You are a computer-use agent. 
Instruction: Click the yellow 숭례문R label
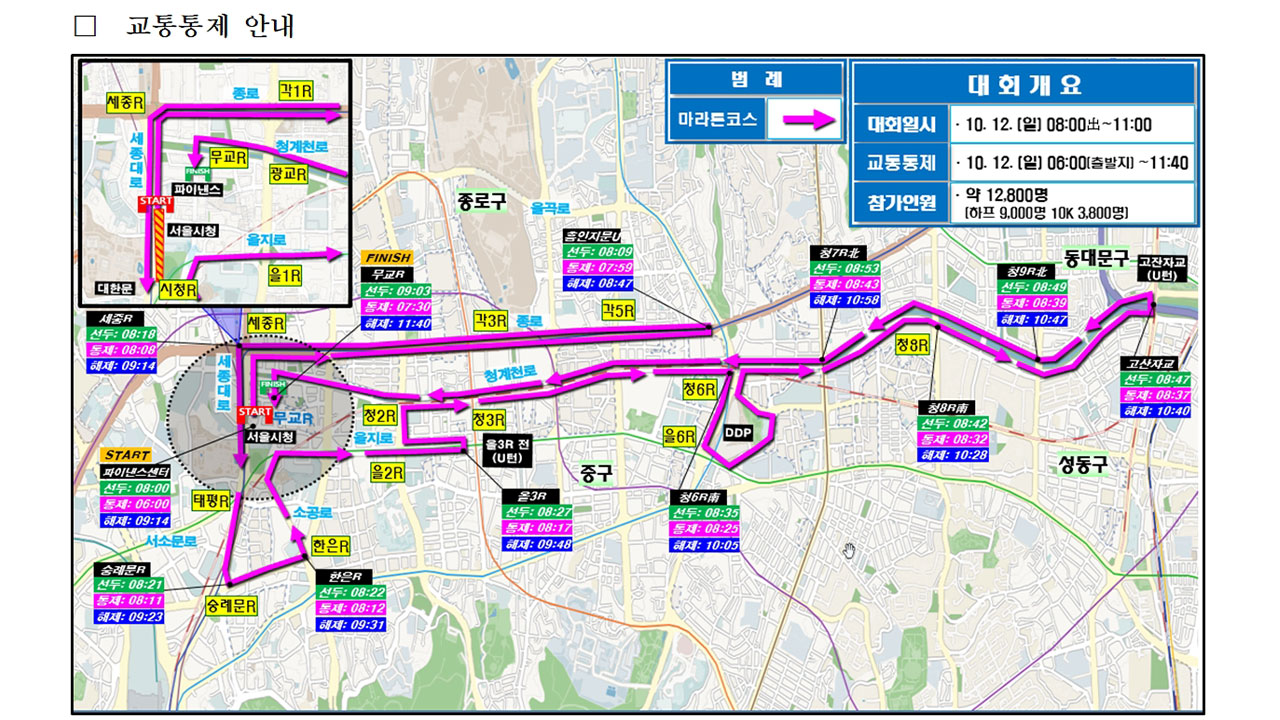click(231, 606)
